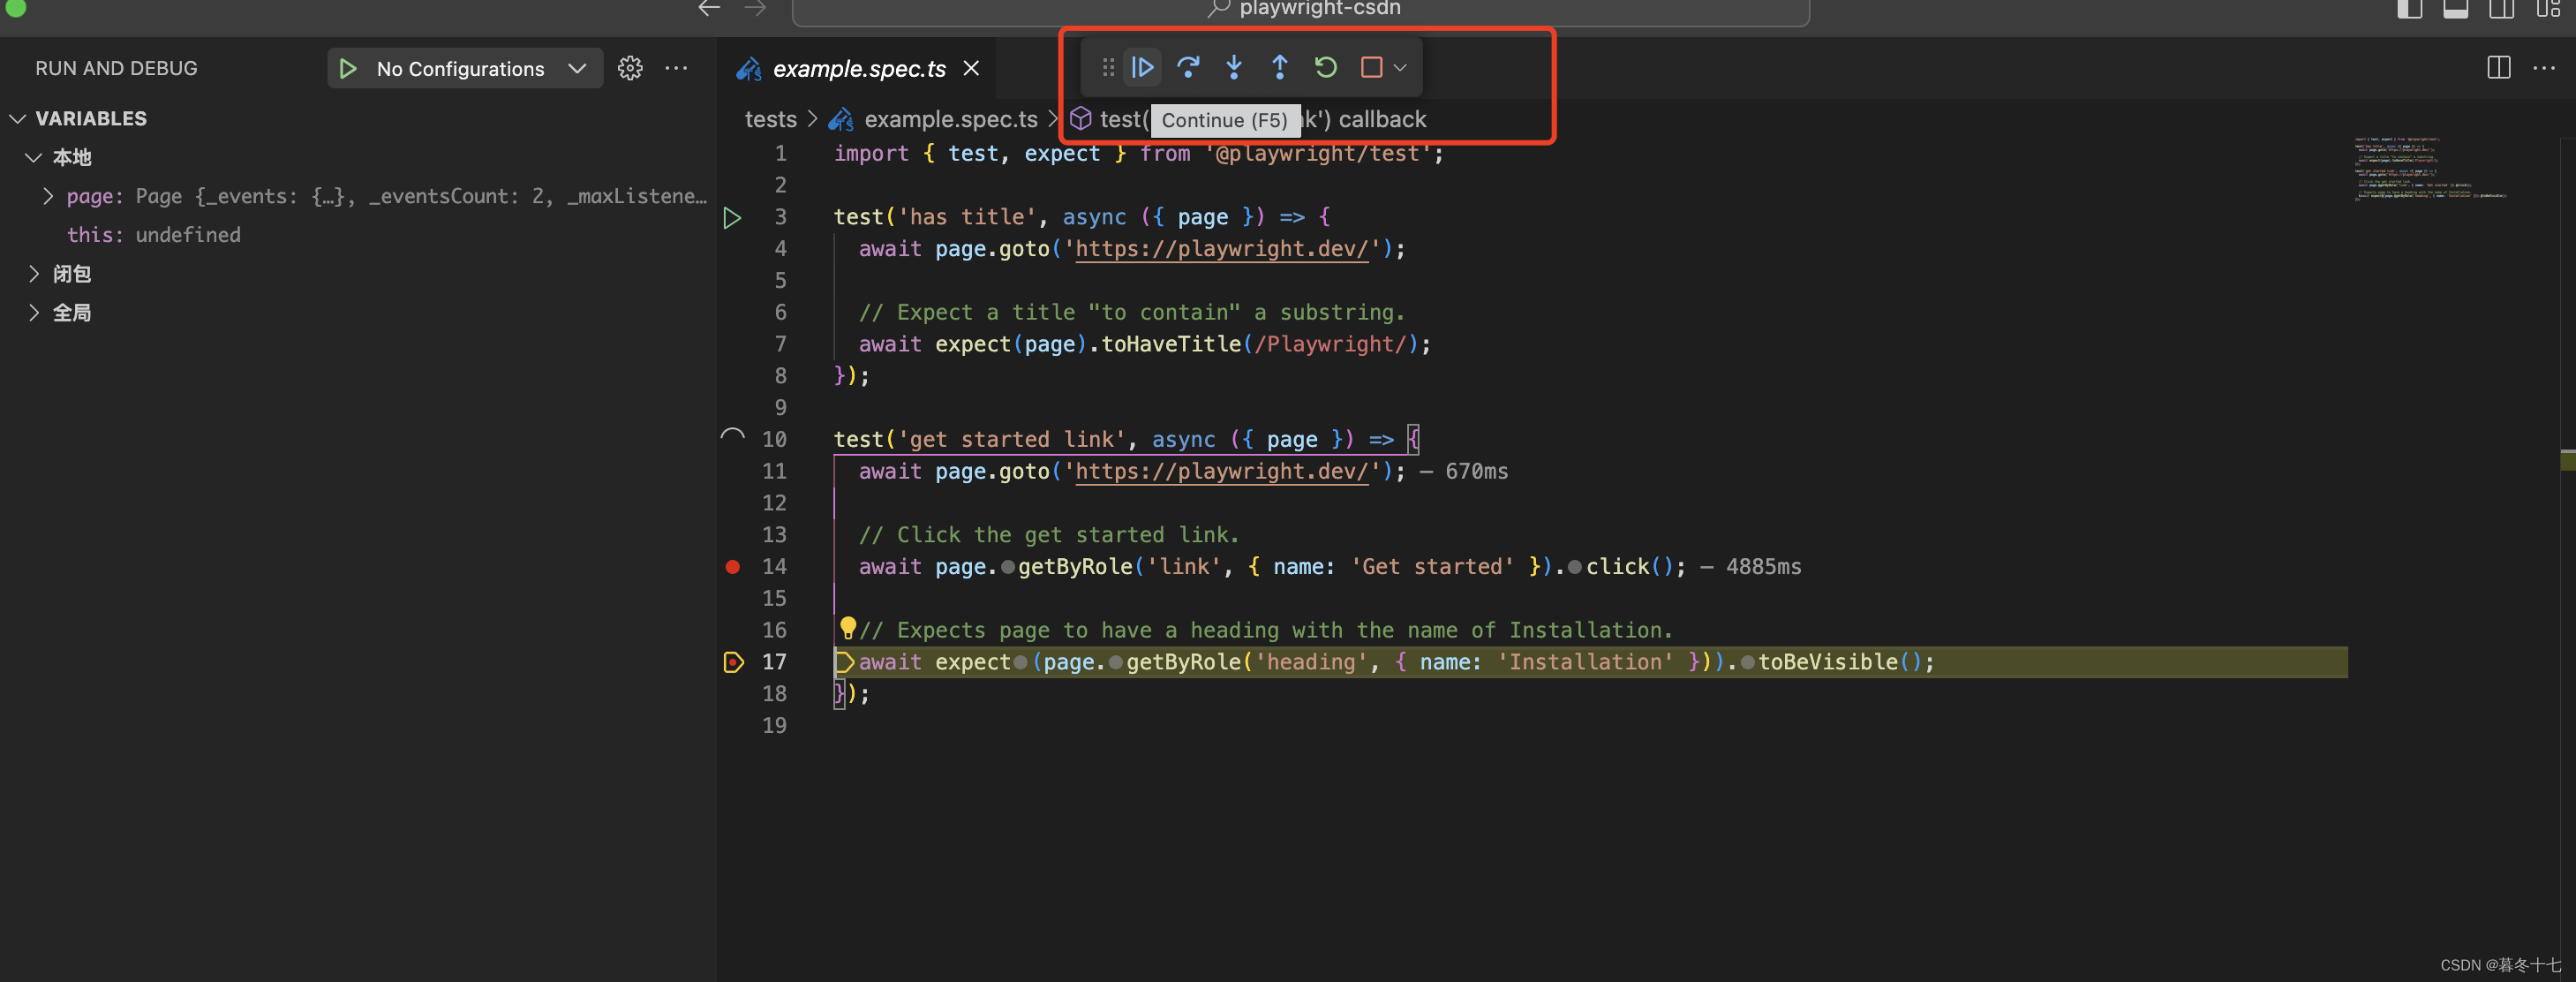Click Continue in the debug toolbar
The width and height of the screenshot is (2576, 982).
(1142, 67)
